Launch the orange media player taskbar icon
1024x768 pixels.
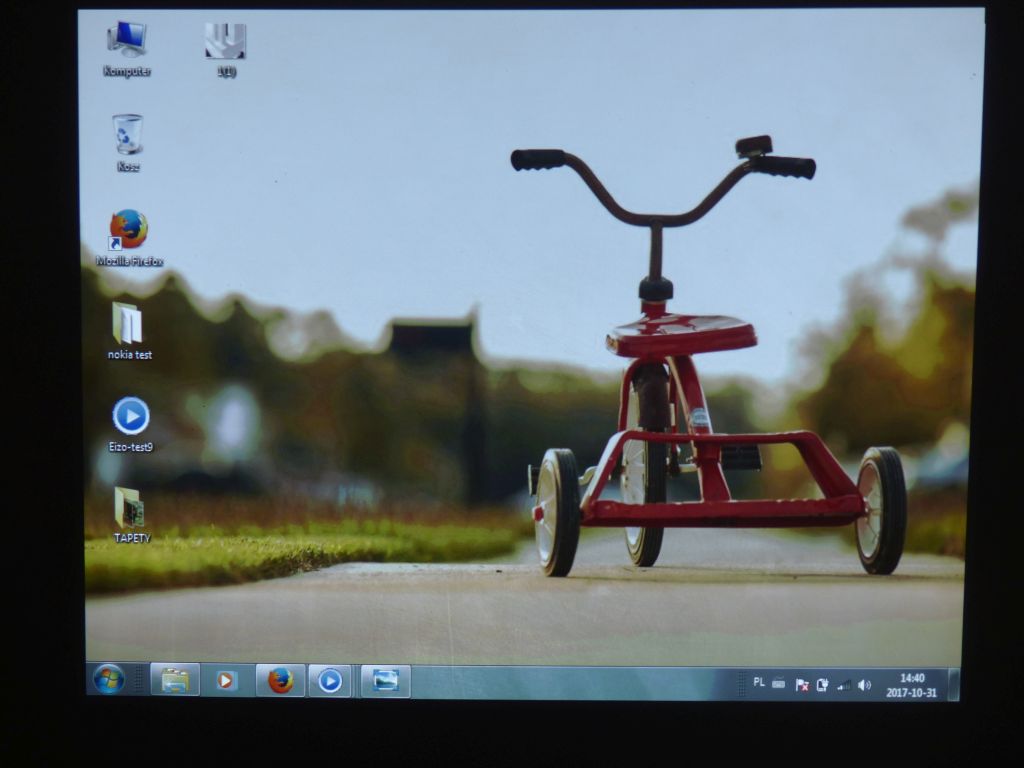(x=226, y=680)
